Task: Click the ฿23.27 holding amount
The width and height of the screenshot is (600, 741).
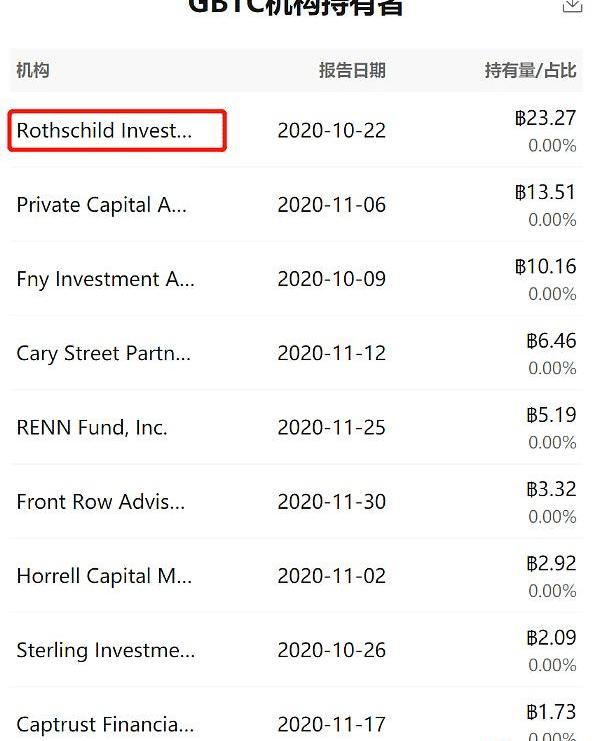Action: [545, 118]
